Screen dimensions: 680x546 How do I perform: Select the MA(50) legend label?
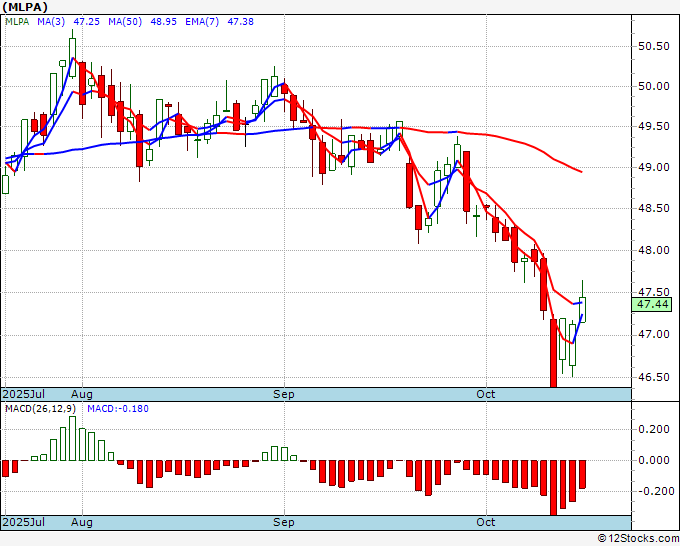click(x=125, y=22)
